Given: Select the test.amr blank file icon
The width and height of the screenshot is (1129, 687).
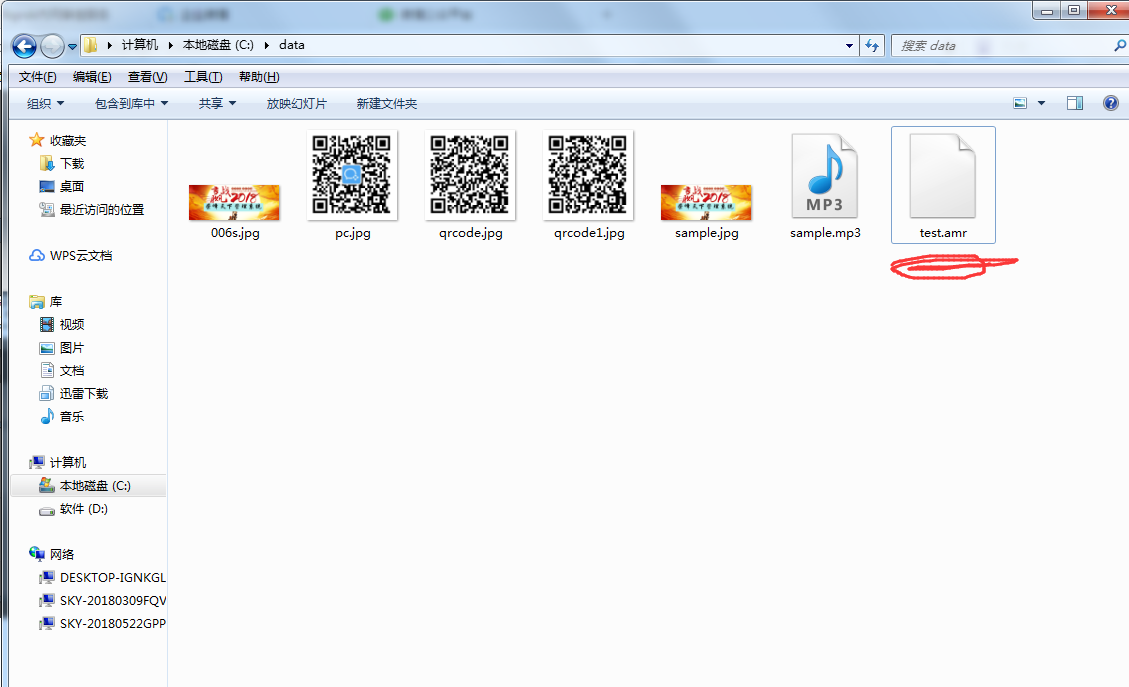Looking at the screenshot, I should [943, 176].
